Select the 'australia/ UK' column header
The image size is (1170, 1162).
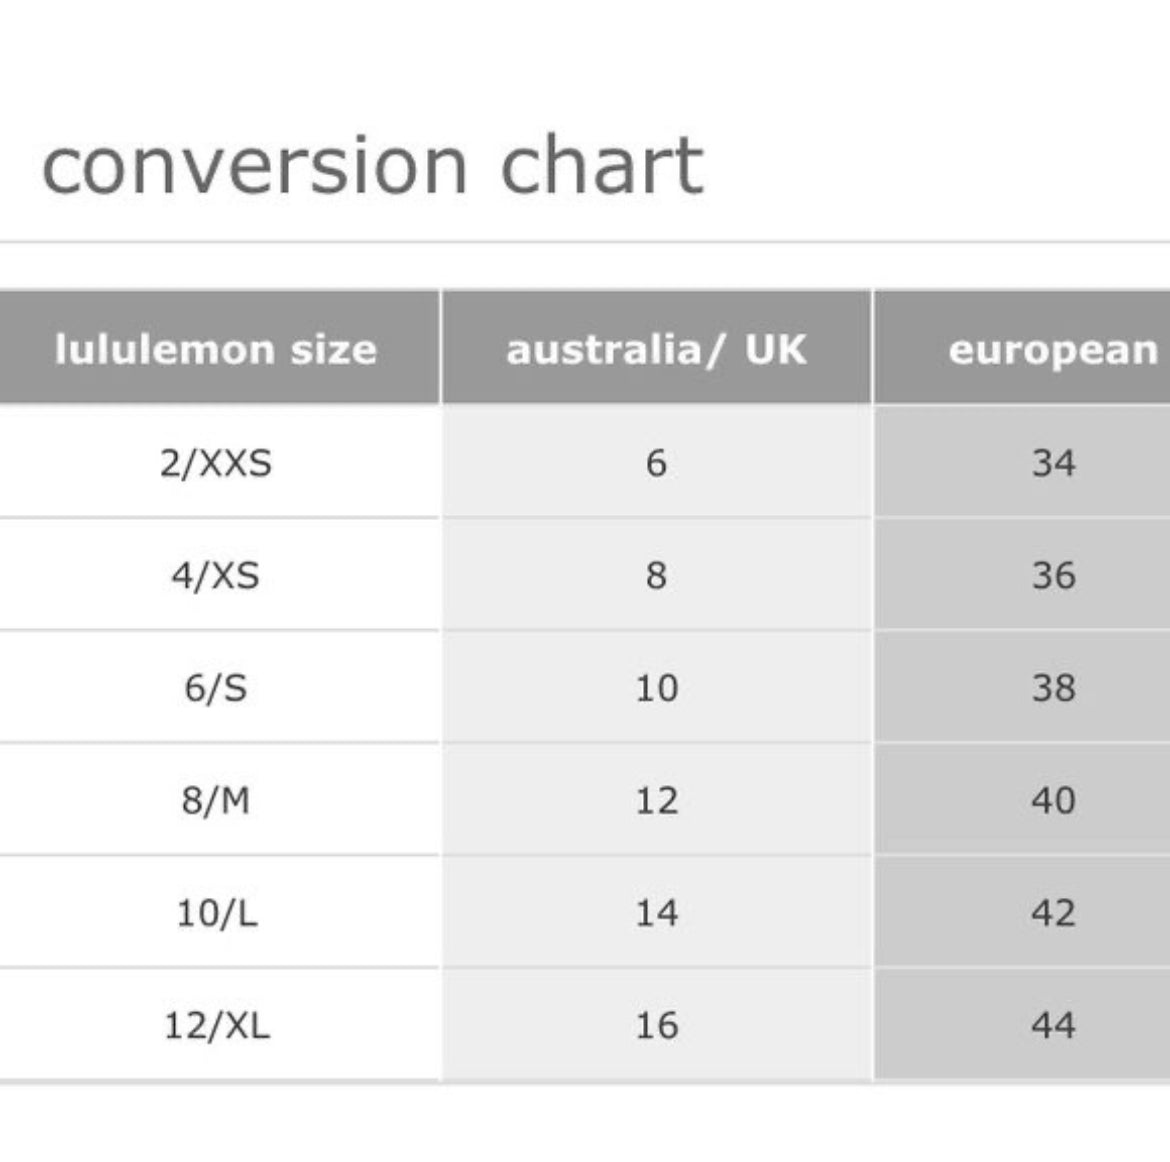click(657, 348)
